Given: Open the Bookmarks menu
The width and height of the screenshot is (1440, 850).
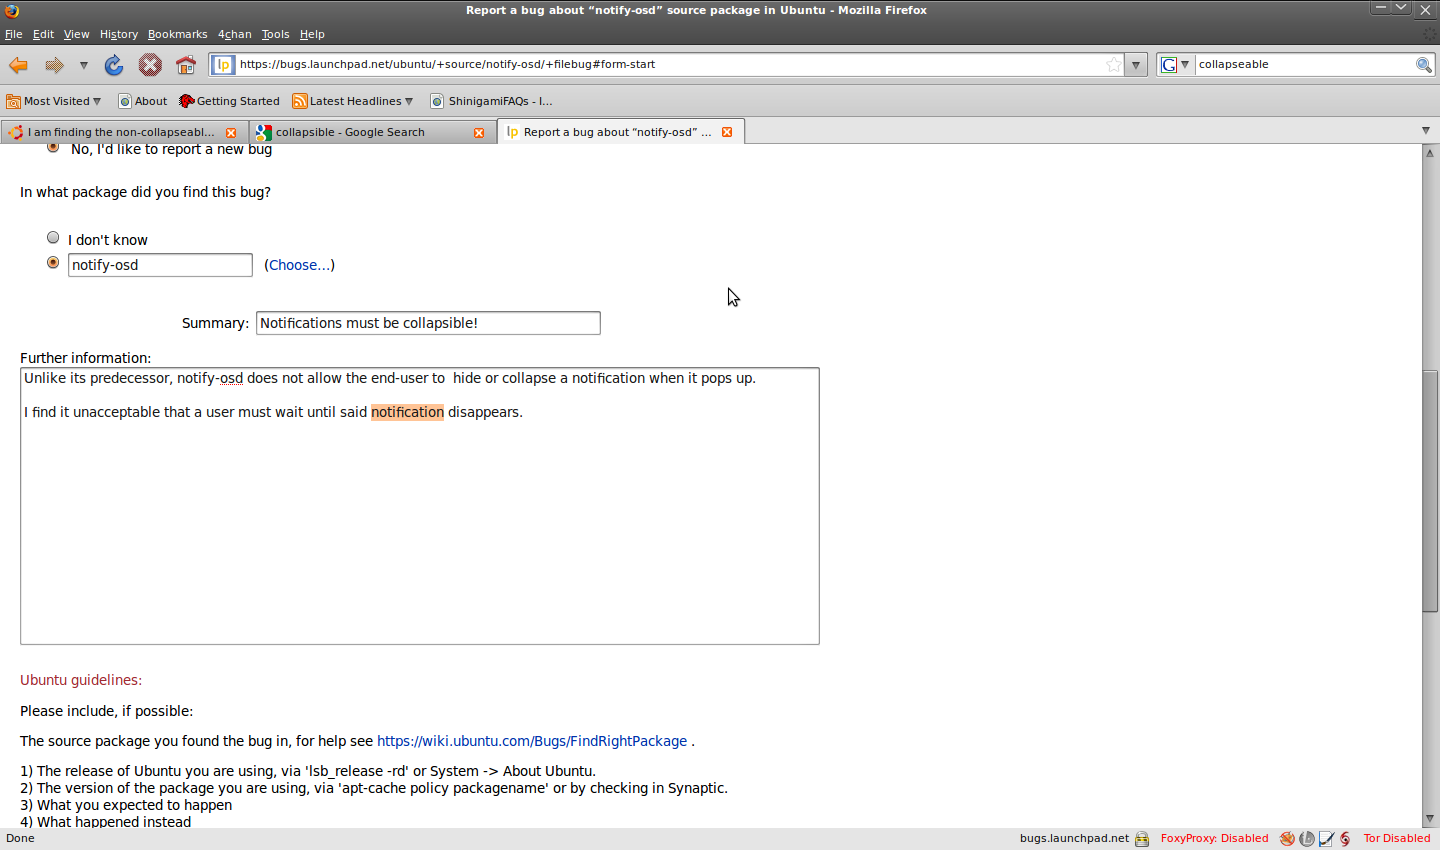Looking at the screenshot, I should point(177,34).
